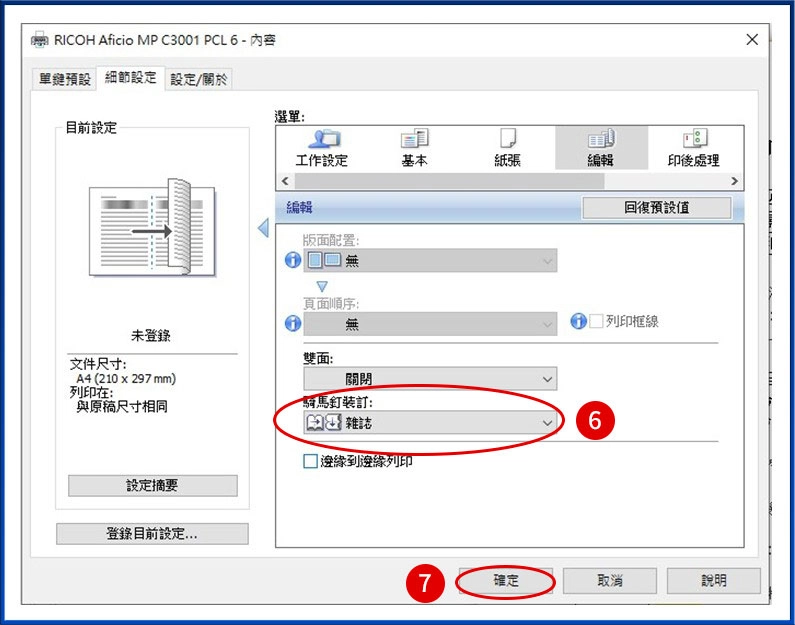The image size is (795, 625).
Task: Confirm with the 確定 button
Action: (x=506, y=580)
